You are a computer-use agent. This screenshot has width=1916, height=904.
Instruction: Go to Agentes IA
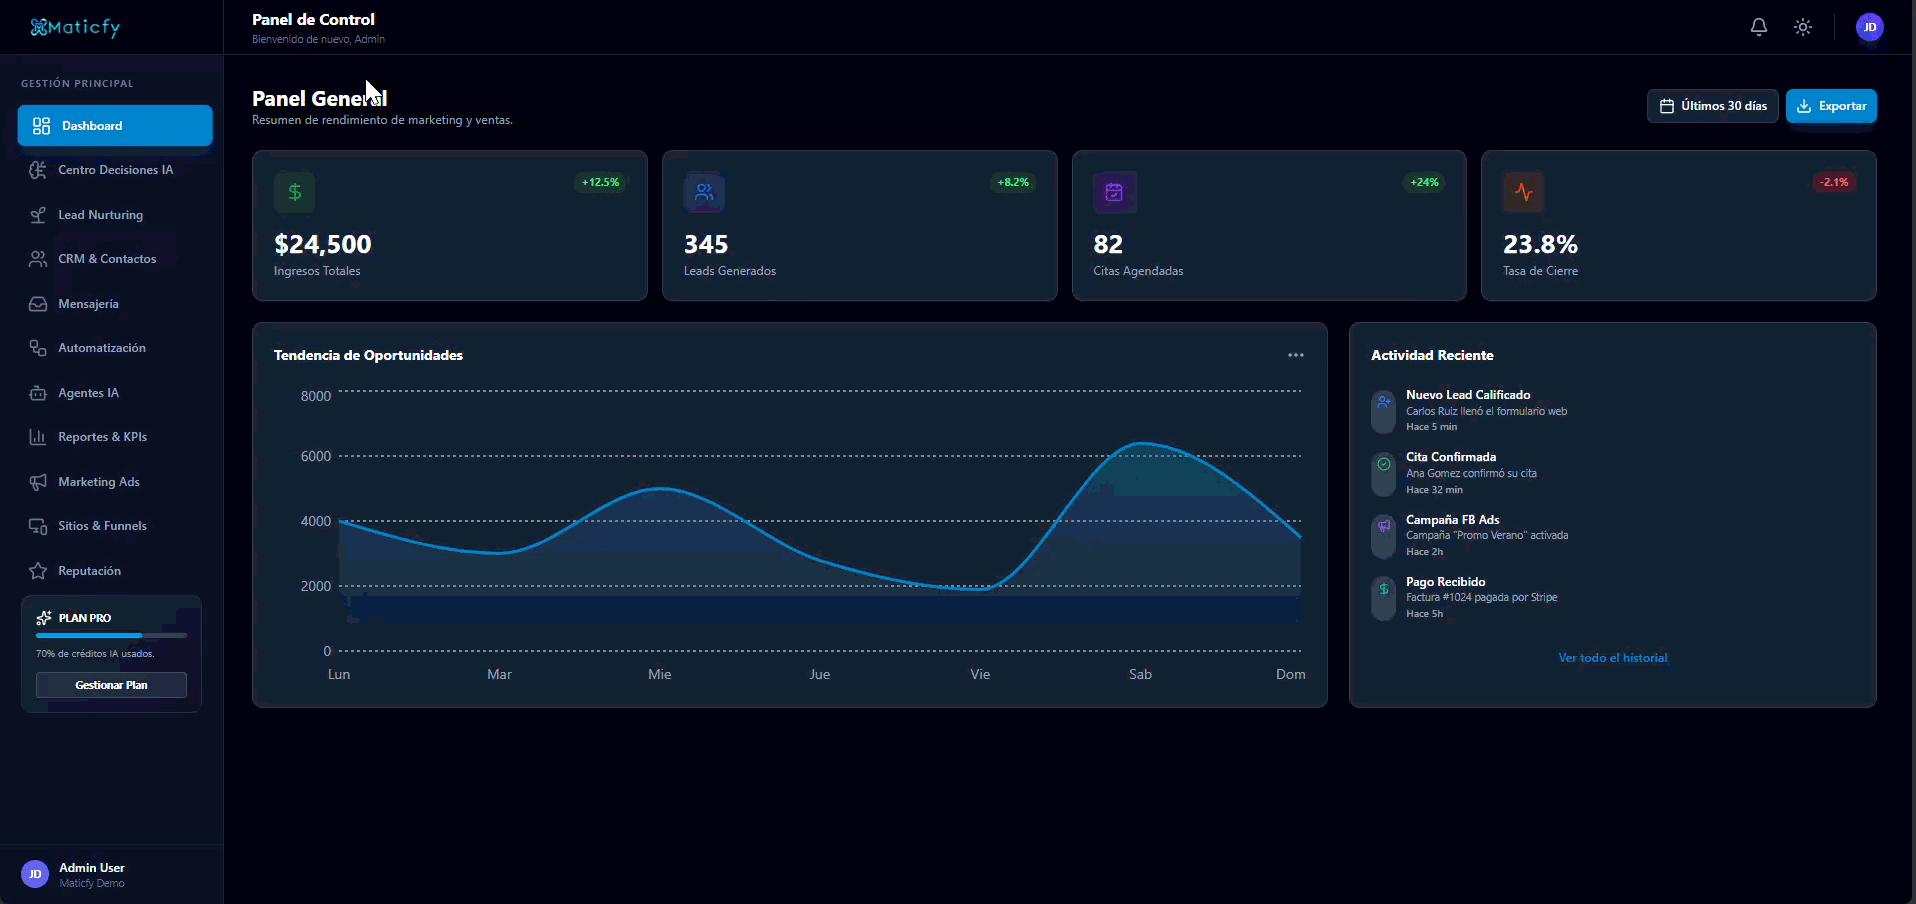coord(115,393)
